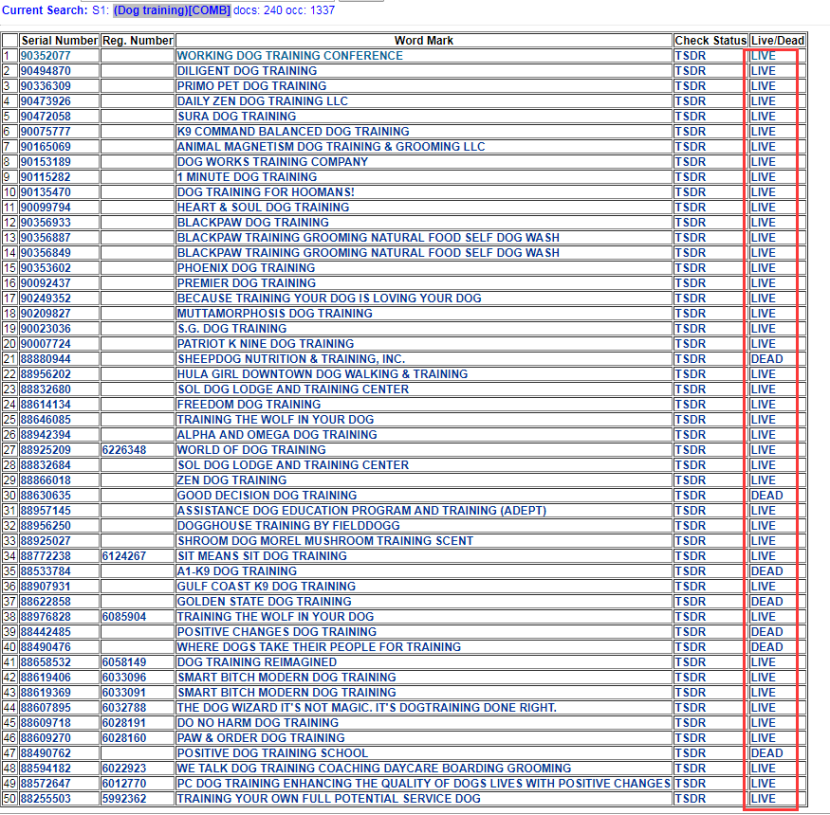Click registration number 6085904
This screenshot has height=815, width=830.
coord(124,617)
